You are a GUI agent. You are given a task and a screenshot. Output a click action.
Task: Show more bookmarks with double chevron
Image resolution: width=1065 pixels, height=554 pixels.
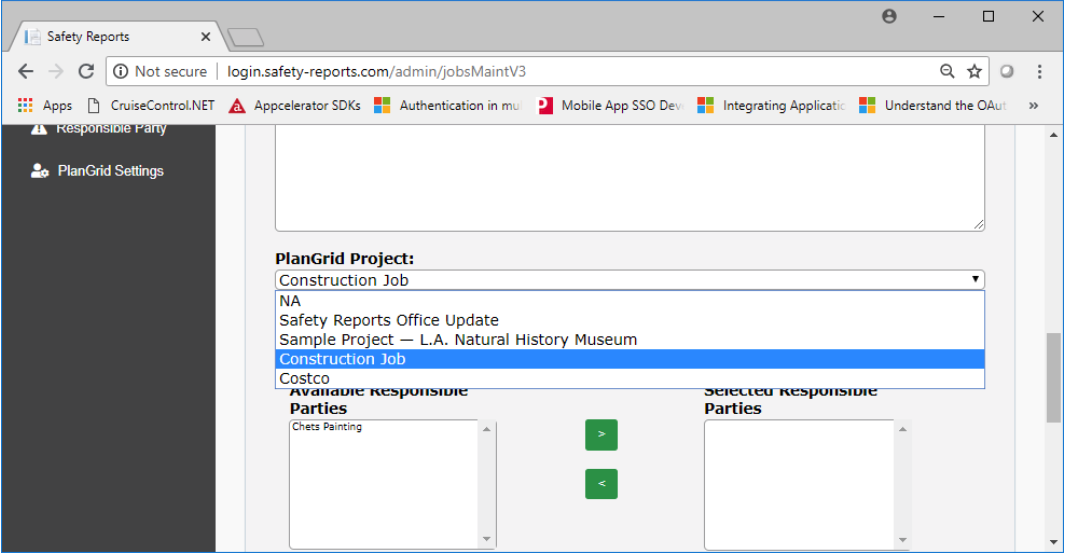click(1033, 105)
